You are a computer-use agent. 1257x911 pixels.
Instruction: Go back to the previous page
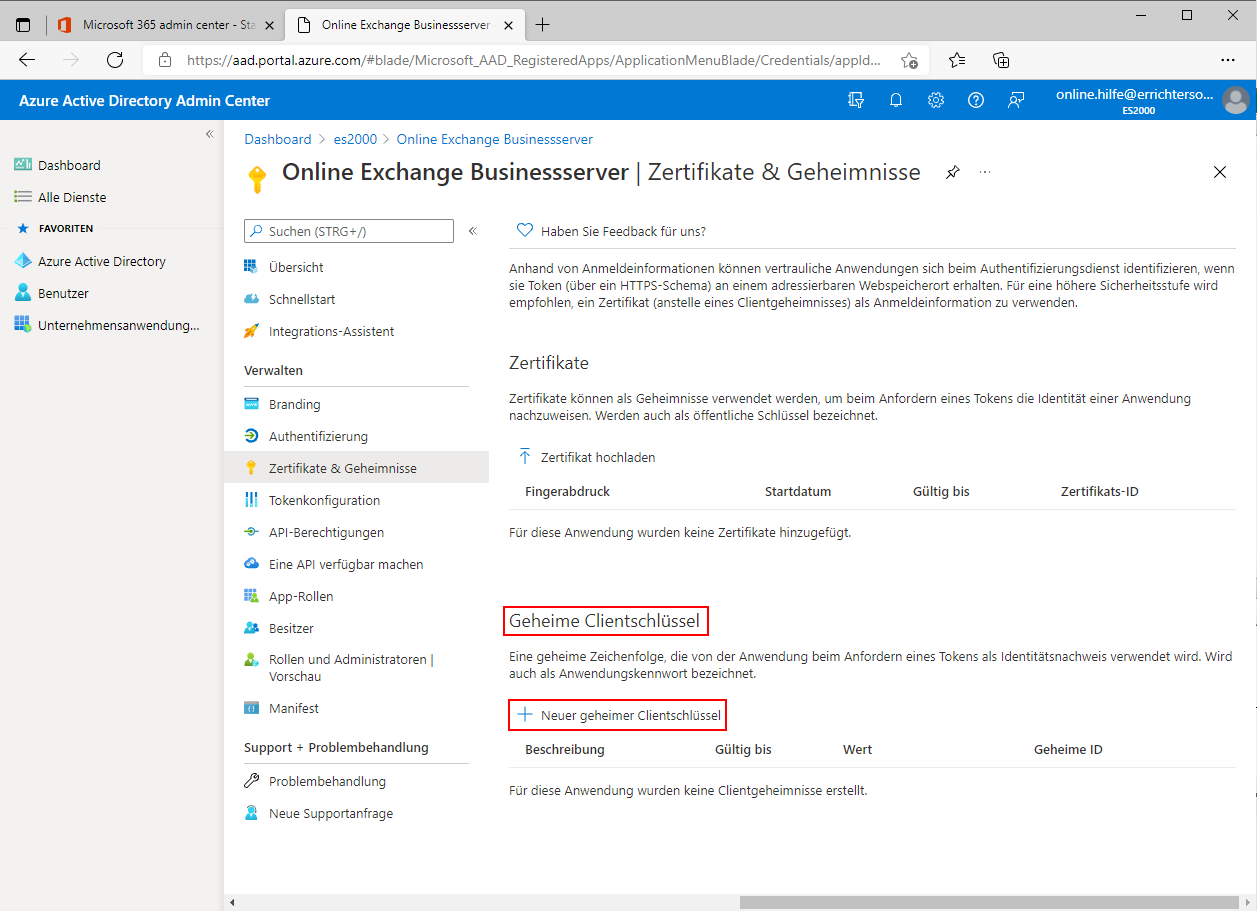click(x=27, y=60)
